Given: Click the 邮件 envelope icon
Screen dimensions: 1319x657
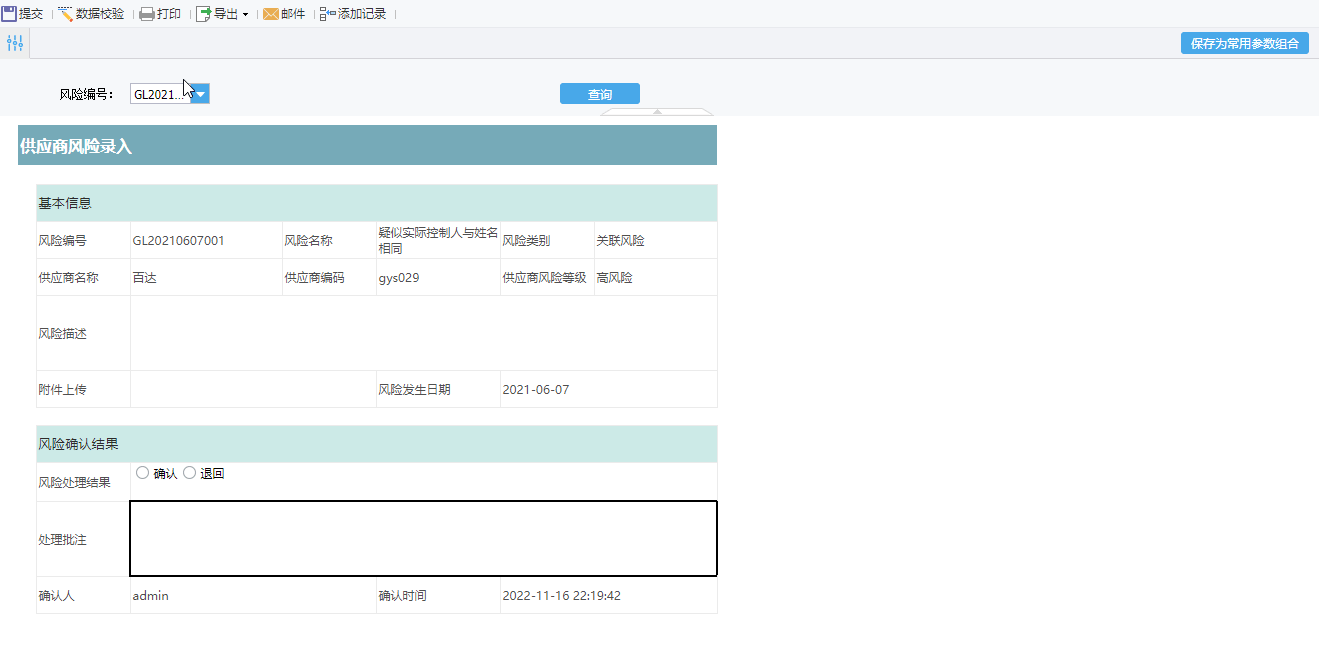Looking at the screenshot, I should click(x=270, y=14).
